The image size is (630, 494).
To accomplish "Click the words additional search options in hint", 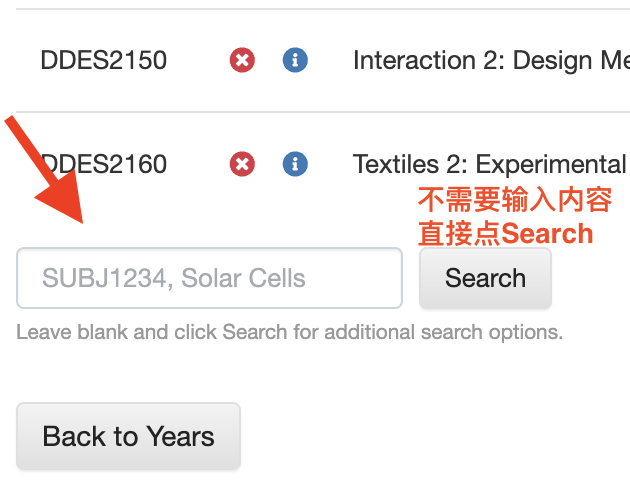I will point(444,332).
